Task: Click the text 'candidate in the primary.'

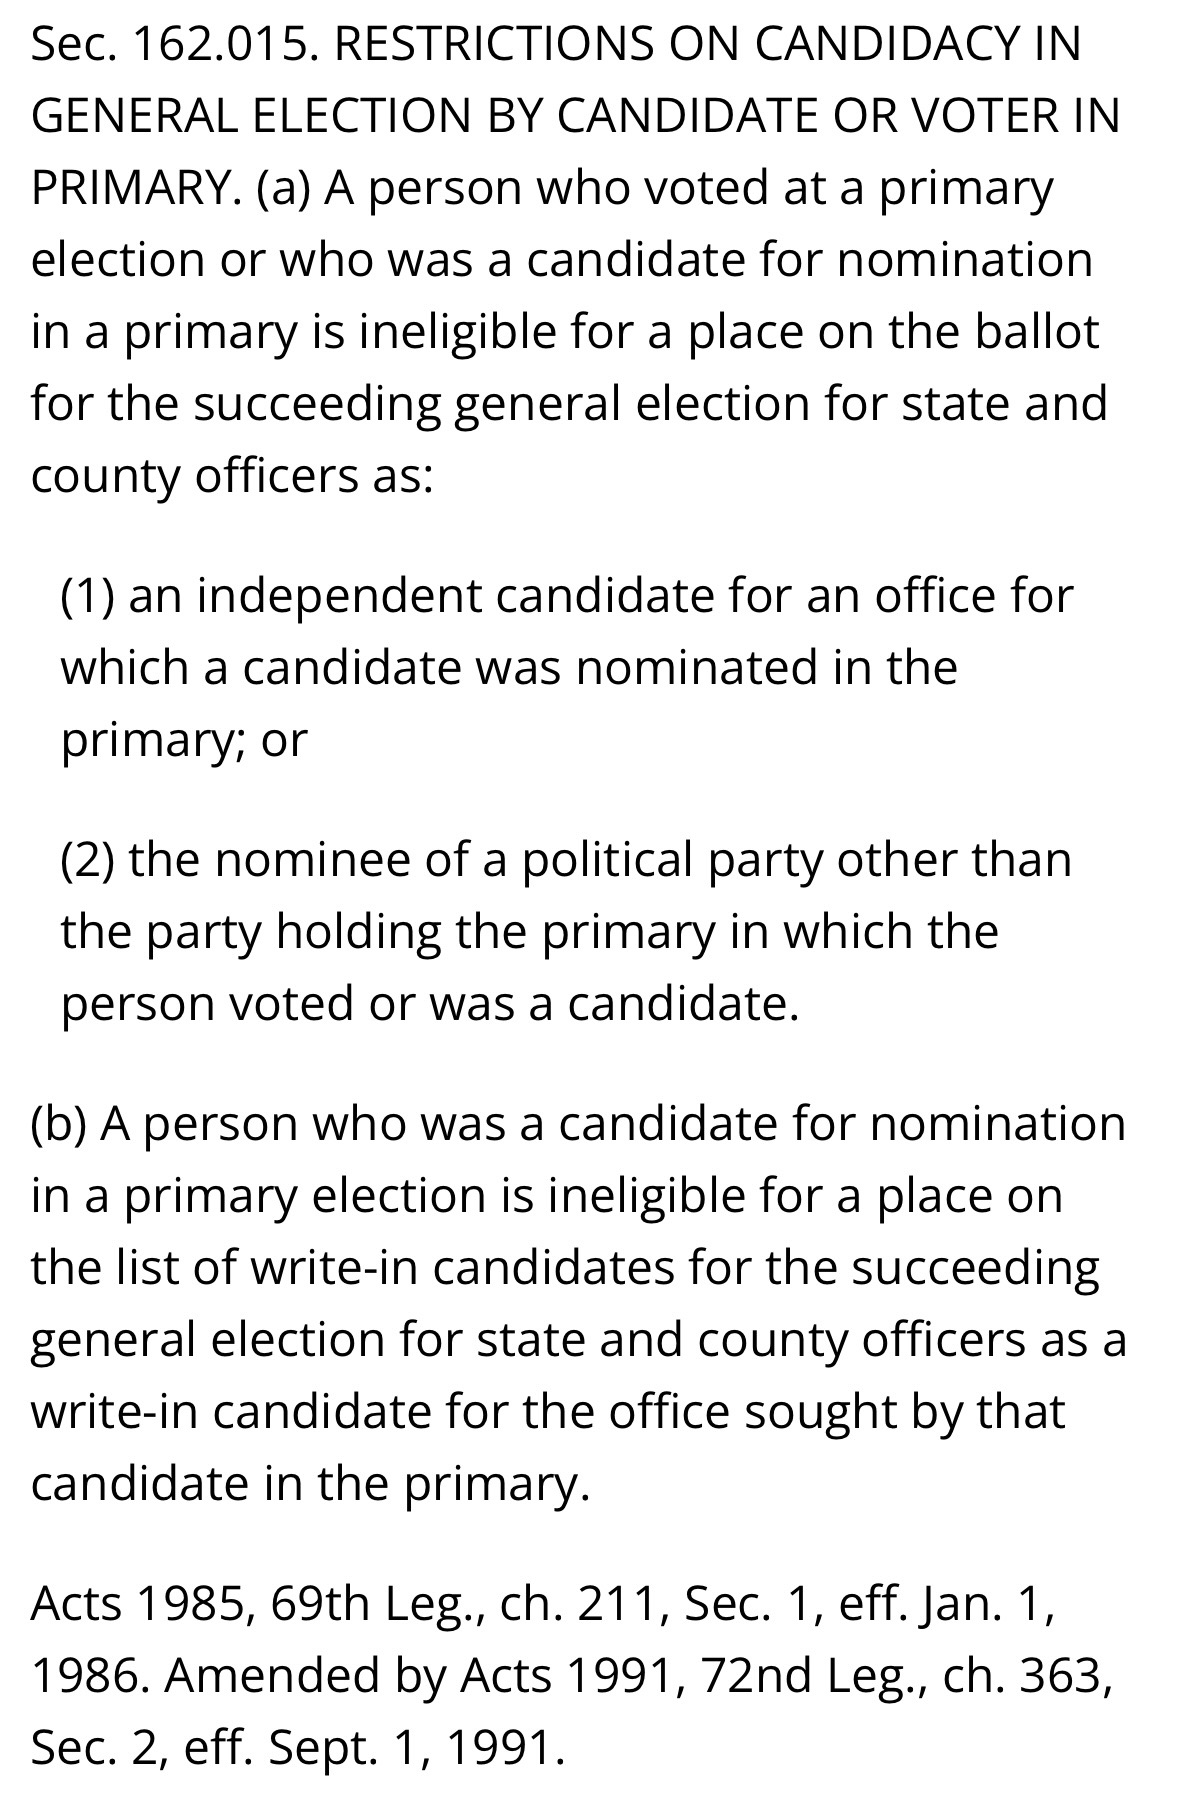Action: point(310,1483)
